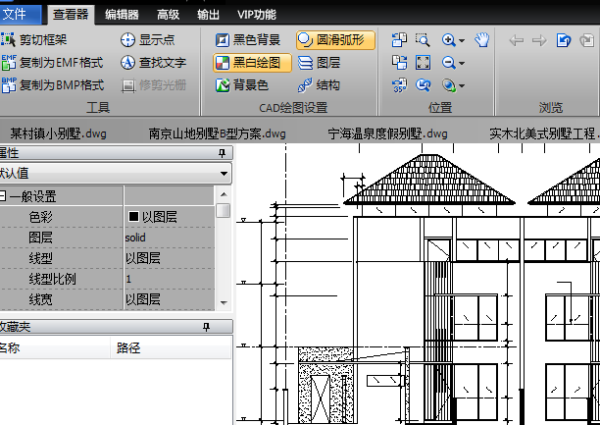Switch to the VIP功能 ribbon tab
The image size is (600, 425).
(257, 15)
